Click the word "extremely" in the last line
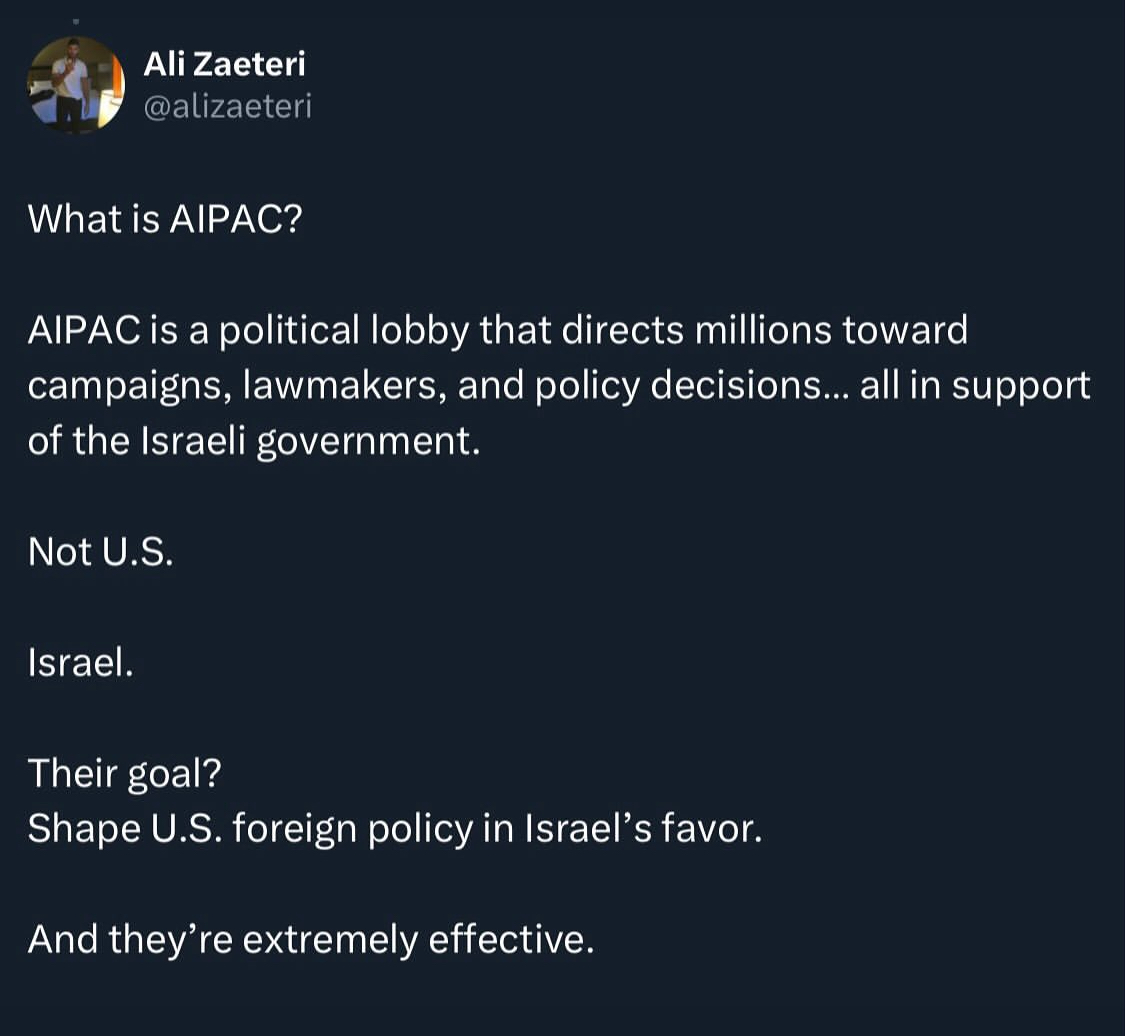The height and width of the screenshot is (1036, 1125). pyautogui.click(x=330, y=941)
